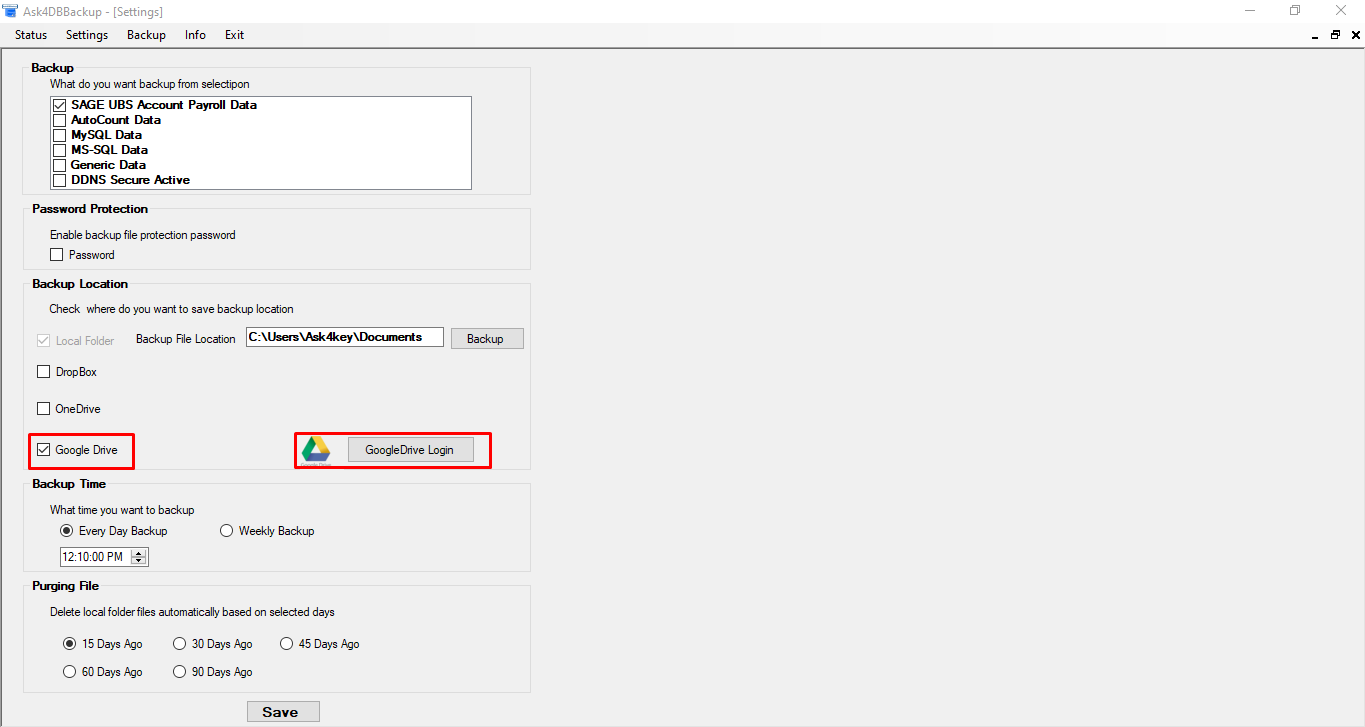Check the OneDrive location option

point(43,409)
